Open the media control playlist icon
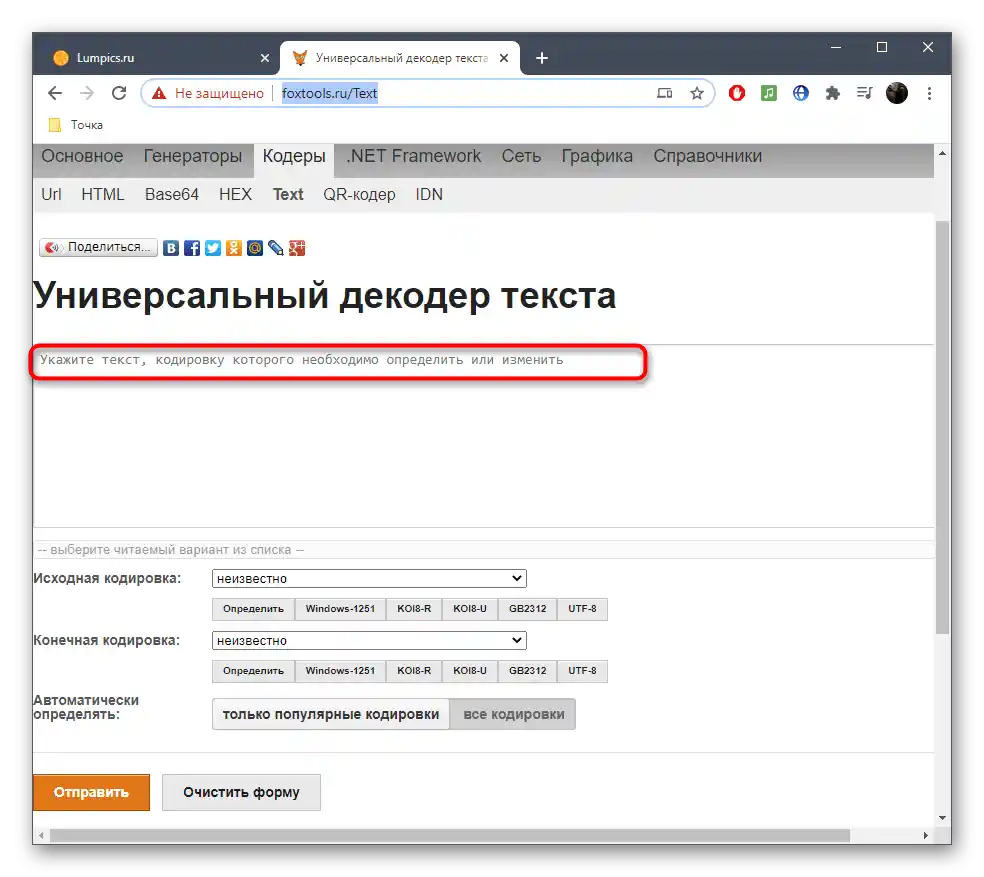Screen dimensions: 984x877 864,94
